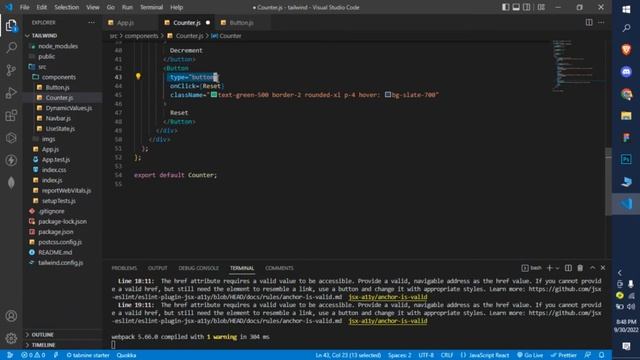
Task: Click Go Live in the status bar
Action: [x=530, y=355]
